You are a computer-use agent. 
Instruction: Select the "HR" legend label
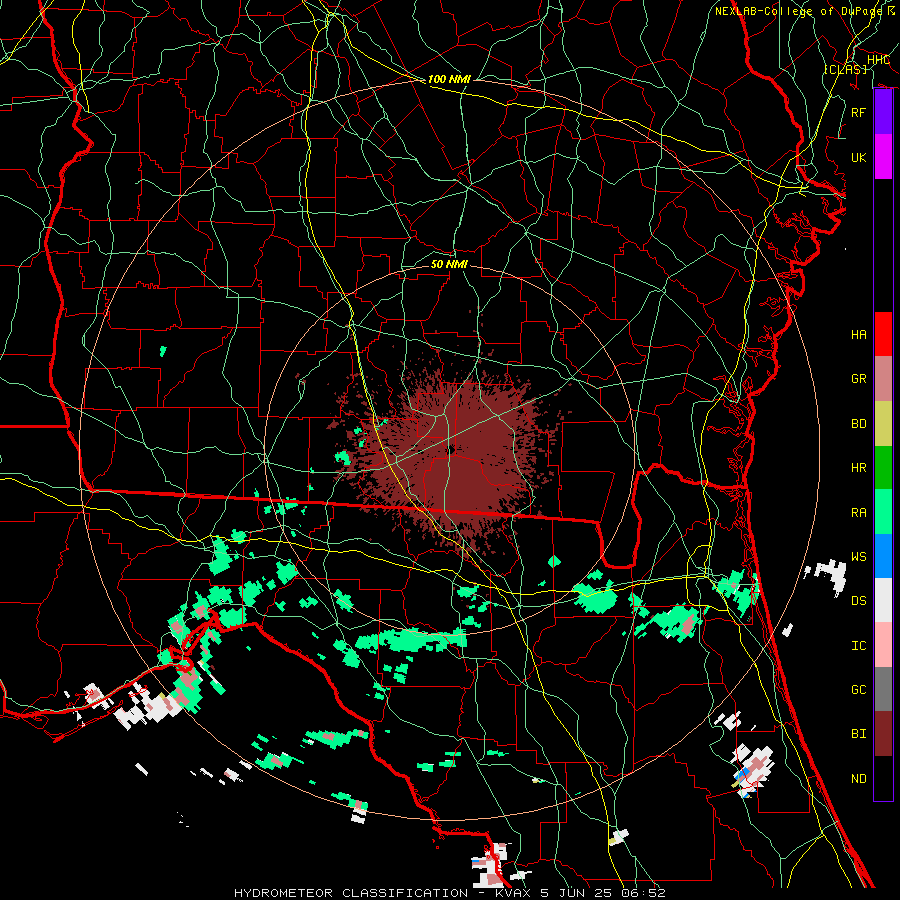pyautogui.click(x=858, y=468)
